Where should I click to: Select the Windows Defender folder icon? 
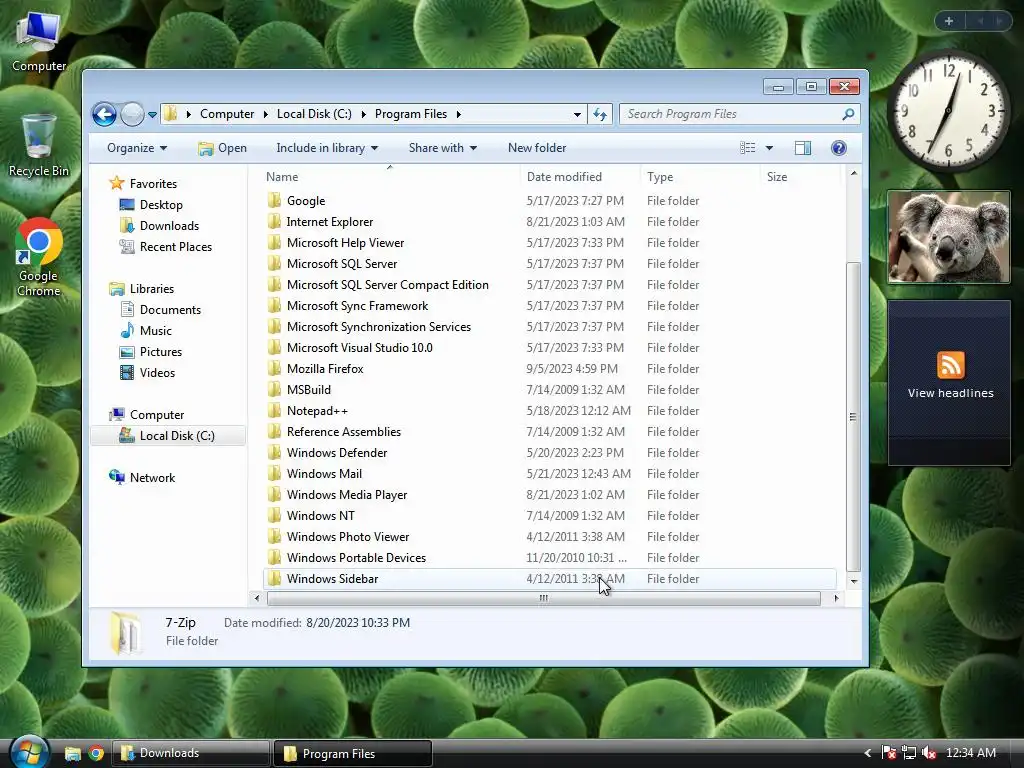pos(275,453)
